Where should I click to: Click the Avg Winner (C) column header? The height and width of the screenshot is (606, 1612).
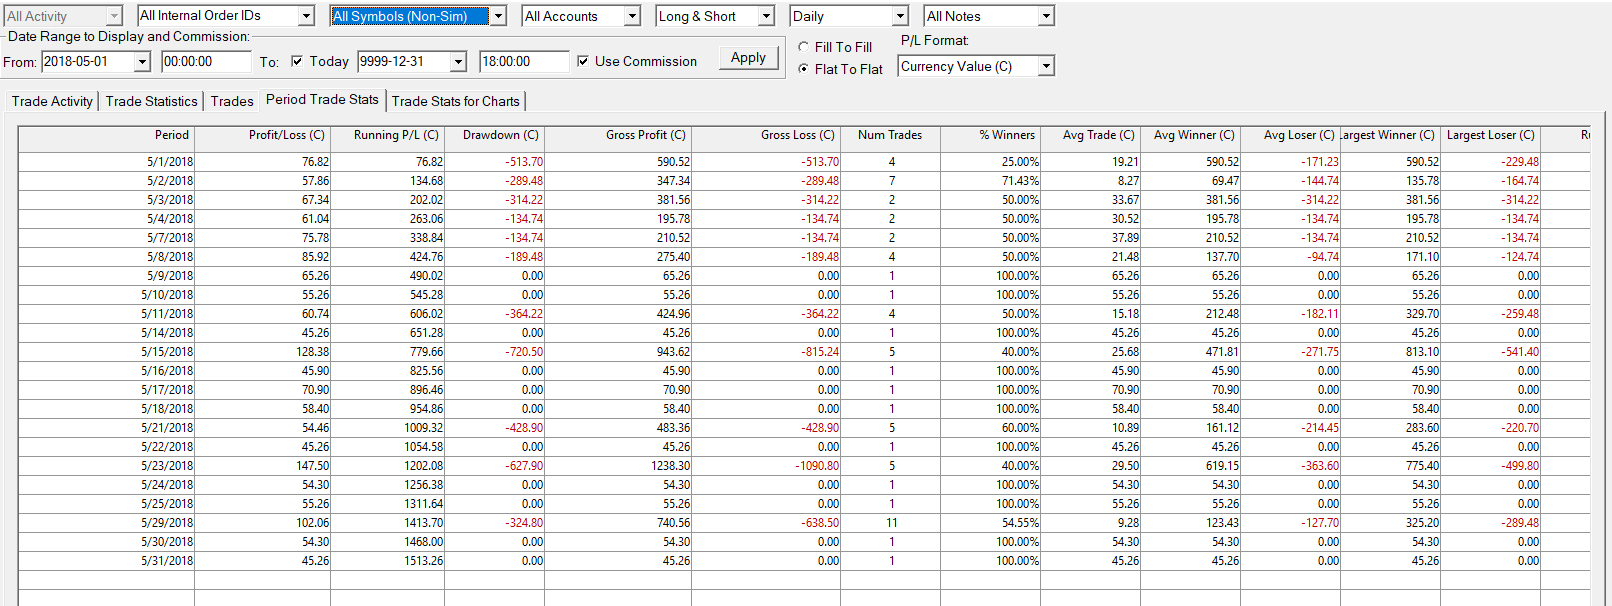(1190, 136)
